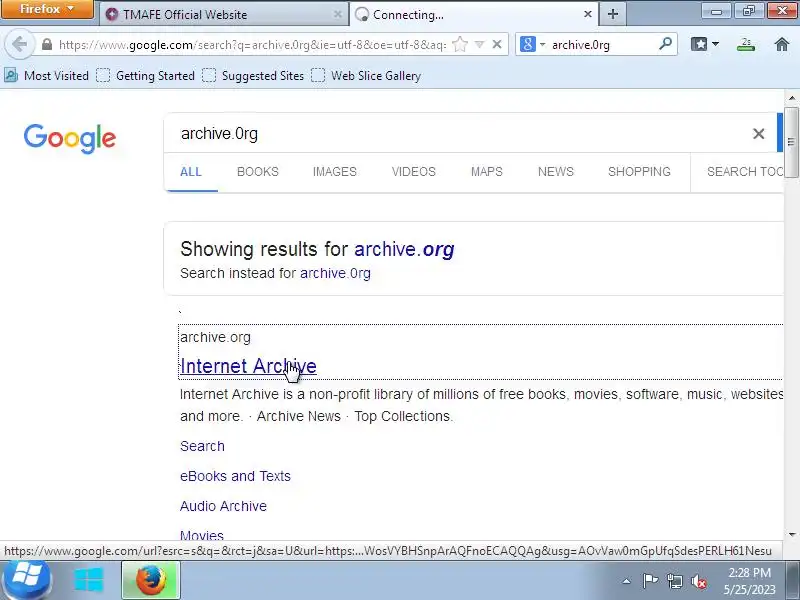Open Audio Archive sitelink

223,506
